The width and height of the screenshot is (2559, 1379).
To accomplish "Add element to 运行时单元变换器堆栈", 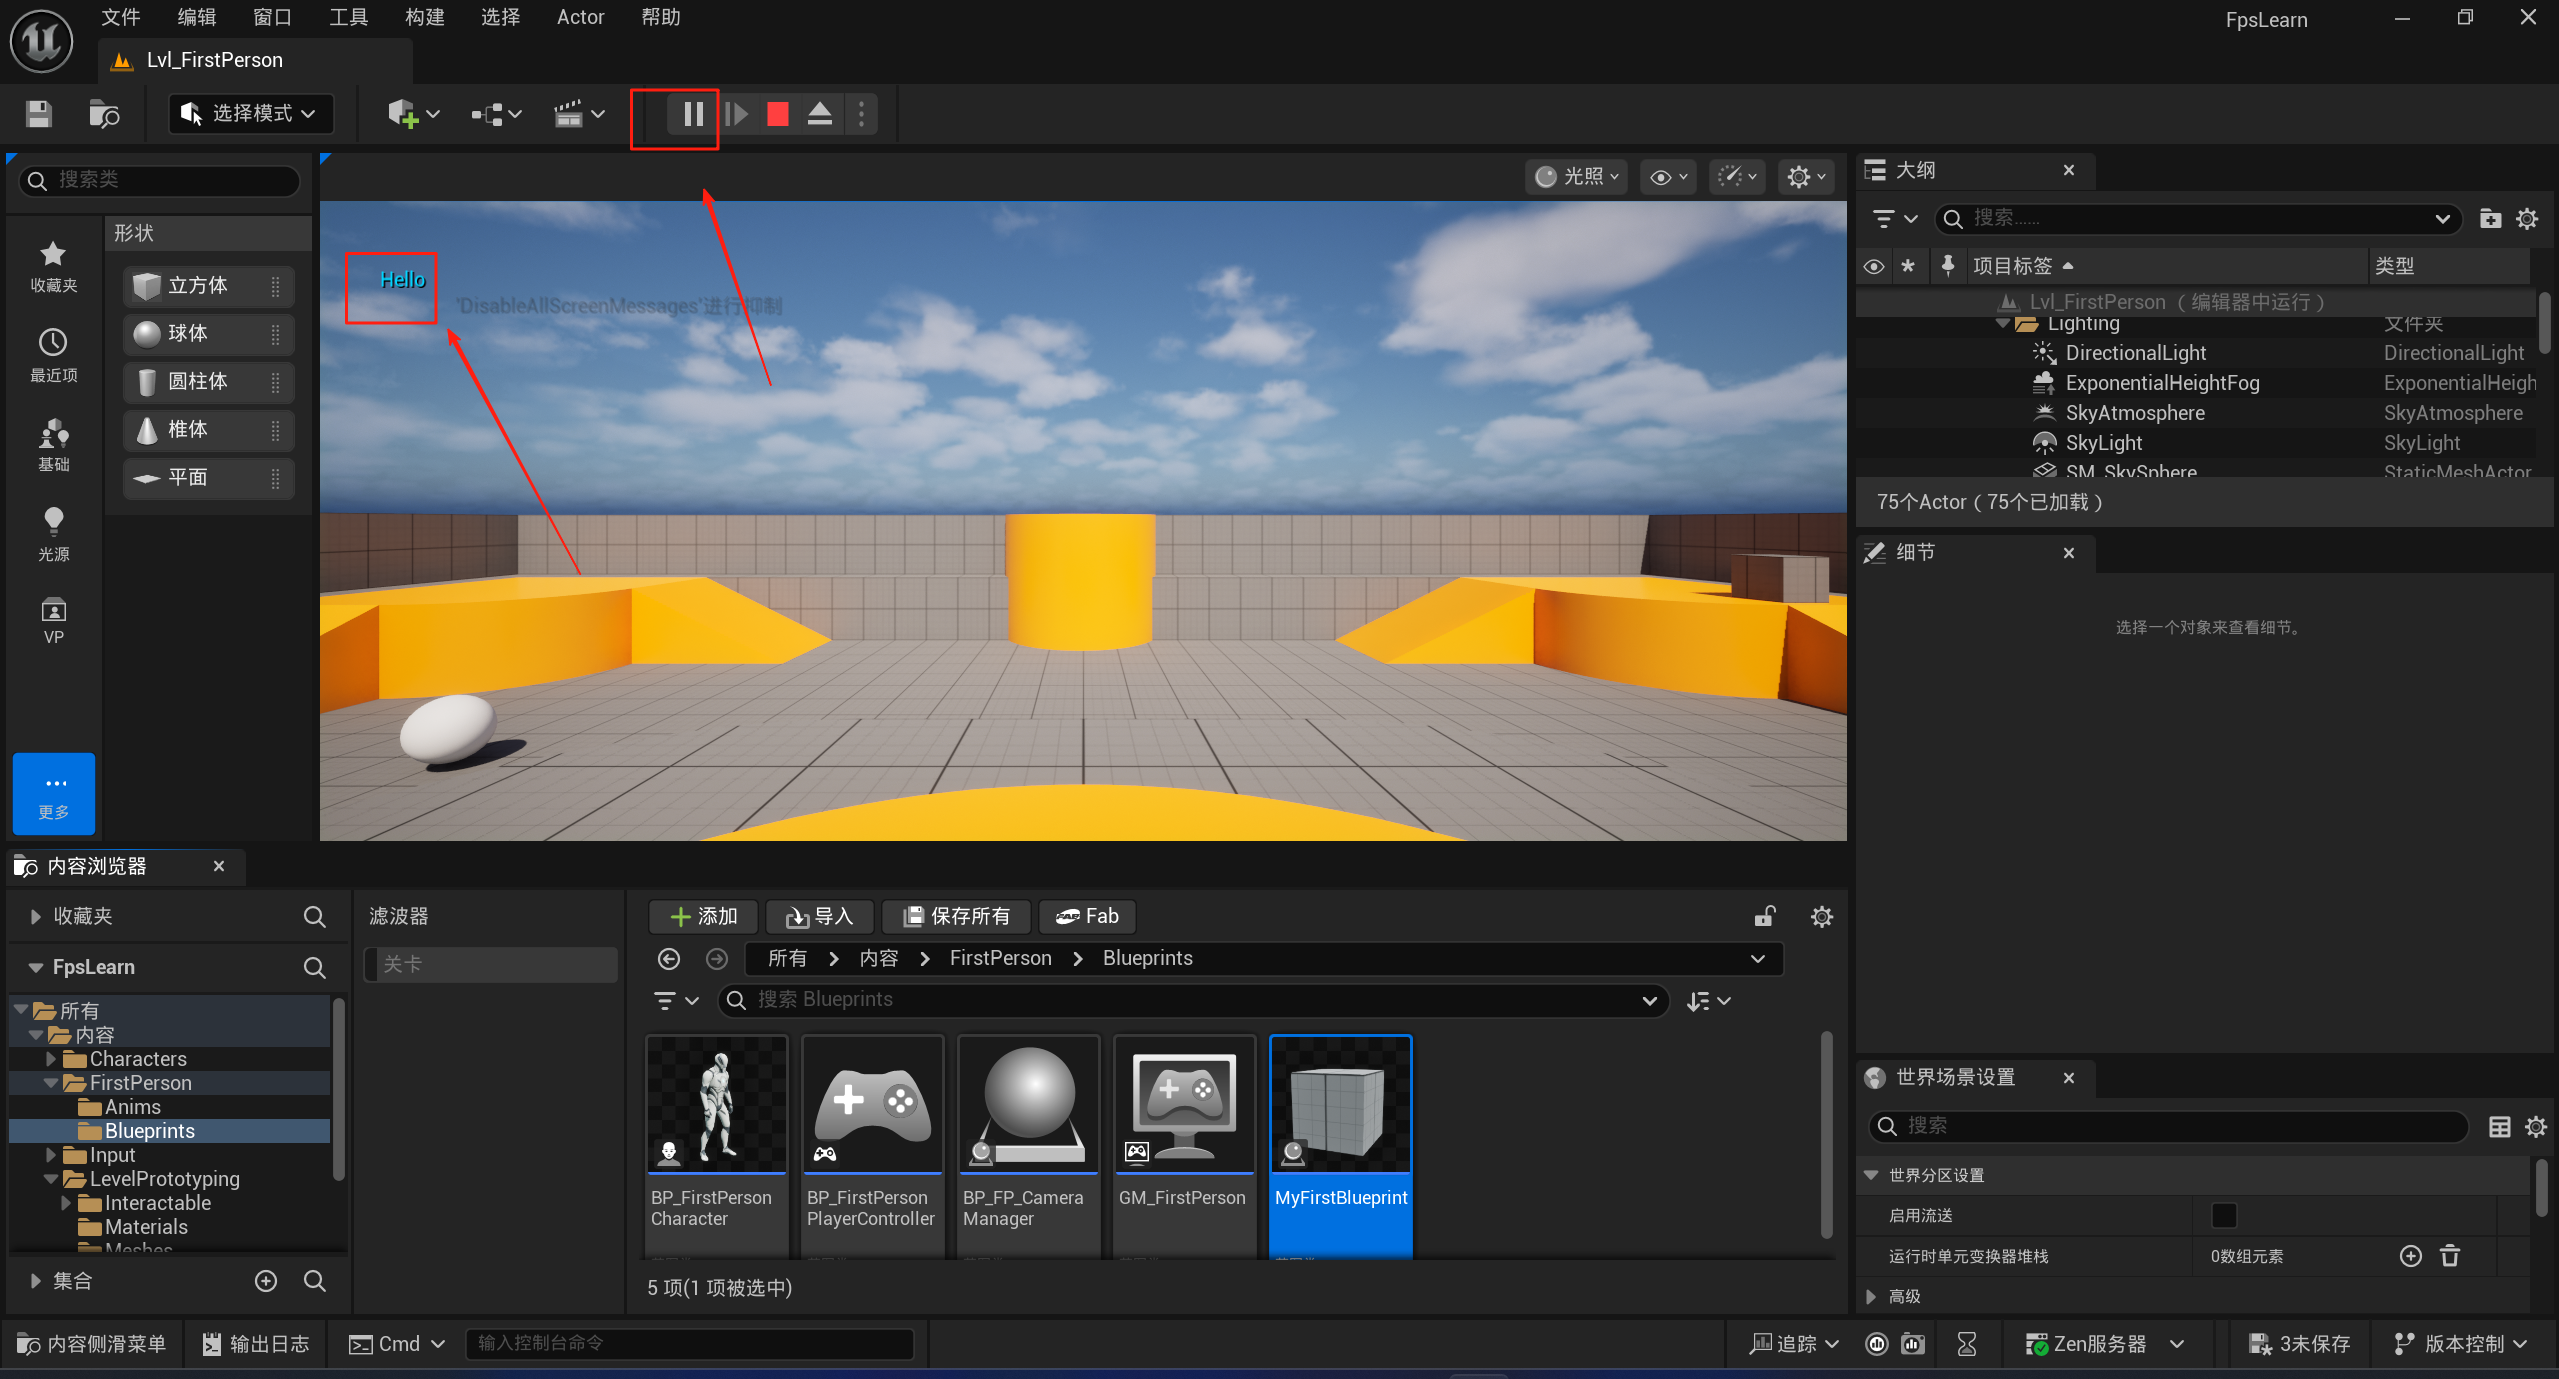I will coord(2411,1256).
